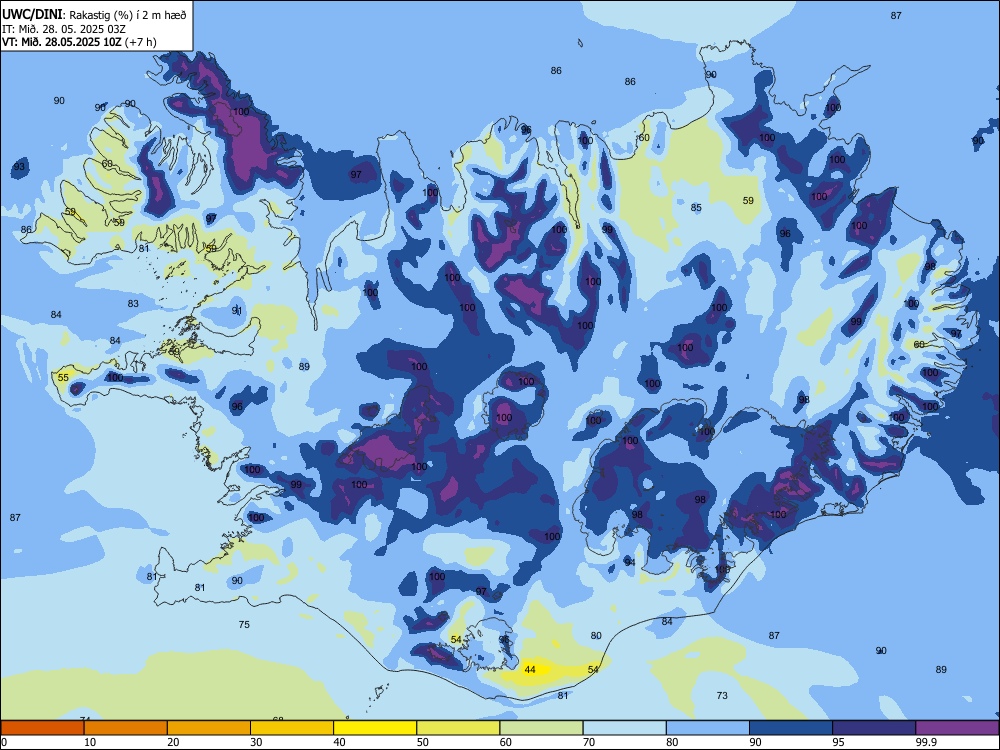
Task: Click the pale blue 70–80 legend swatch
Action: coord(624,728)
